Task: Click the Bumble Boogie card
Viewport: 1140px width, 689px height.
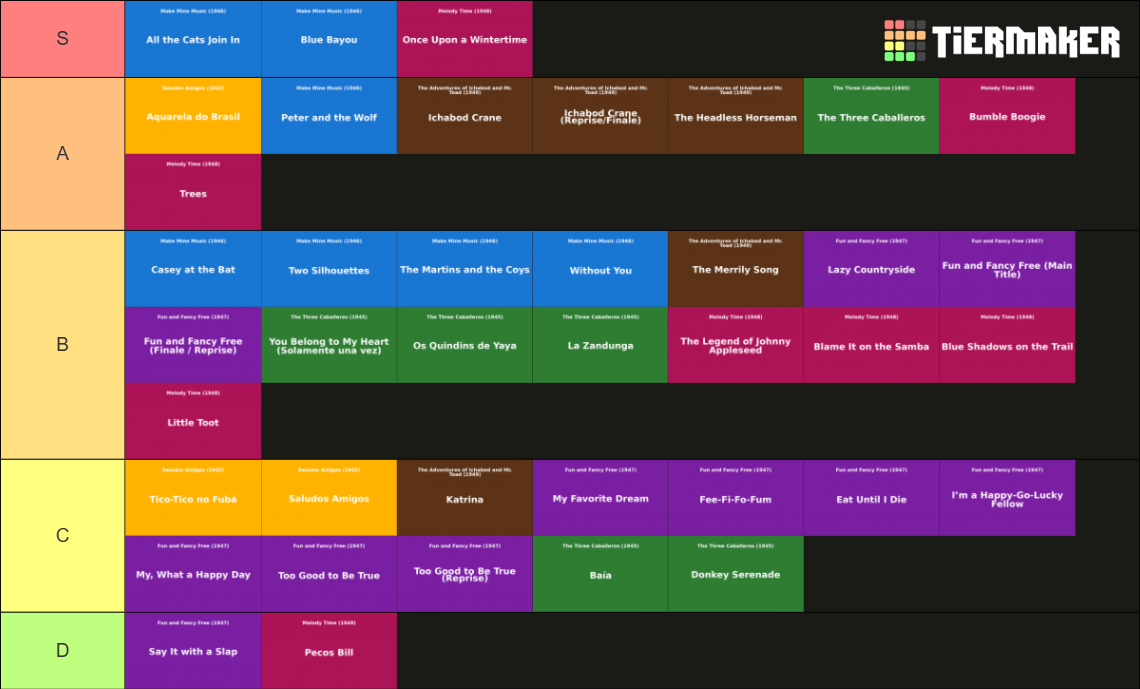Action: click(1007, 116)
